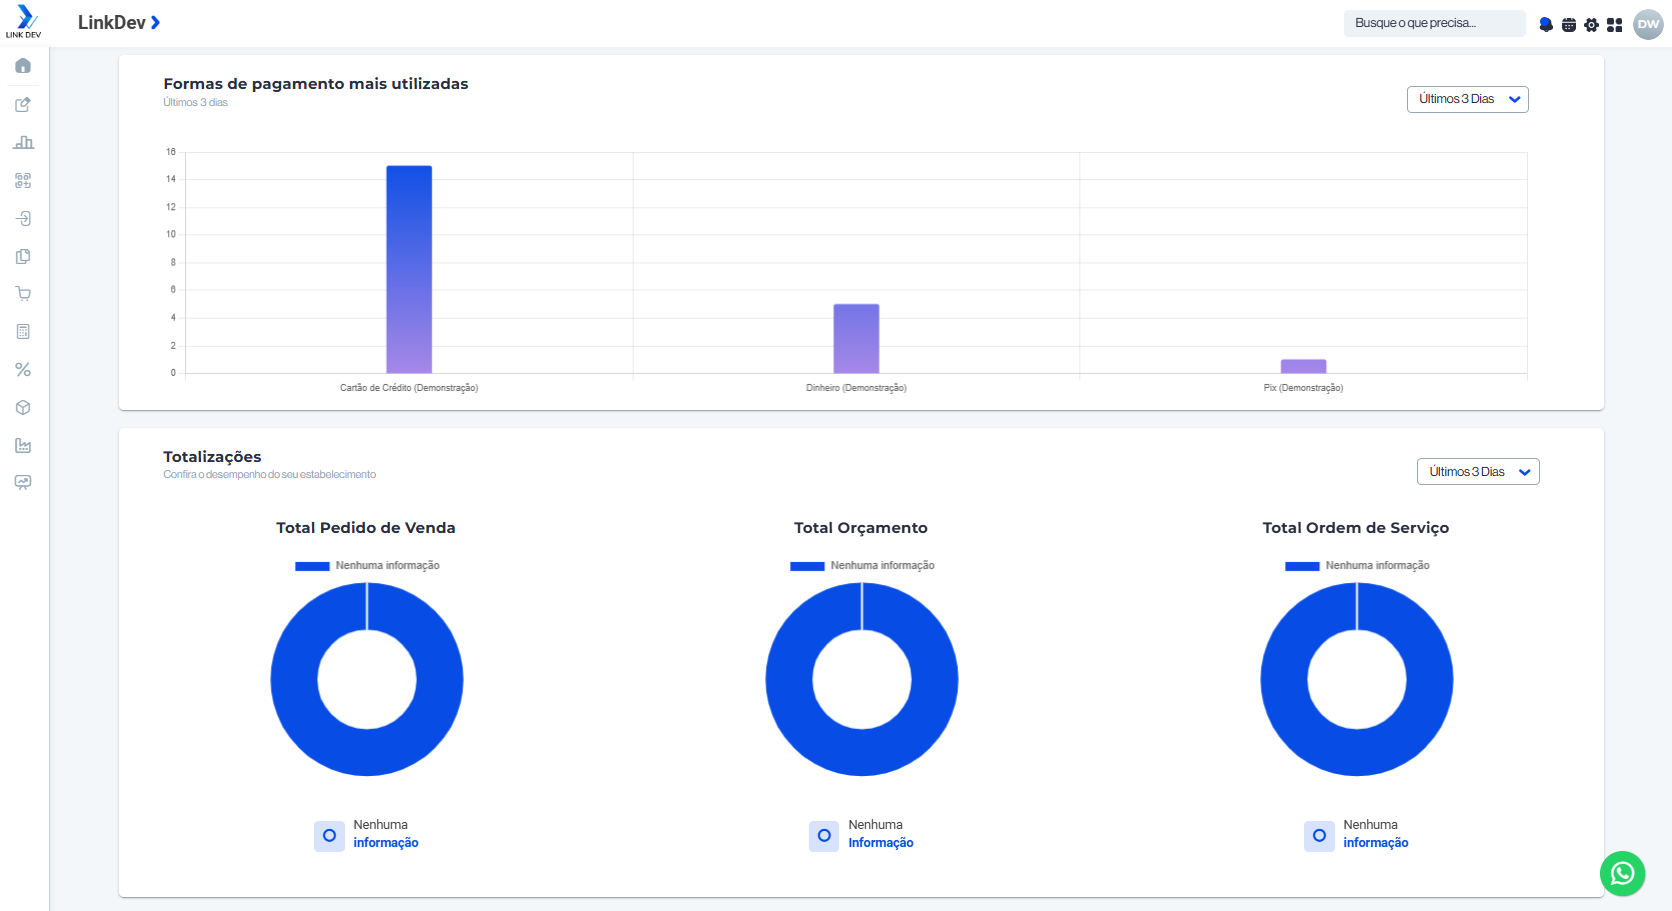Open the calendar icon in the top bar
The image size is (1672, 911).
(1568, 24)
